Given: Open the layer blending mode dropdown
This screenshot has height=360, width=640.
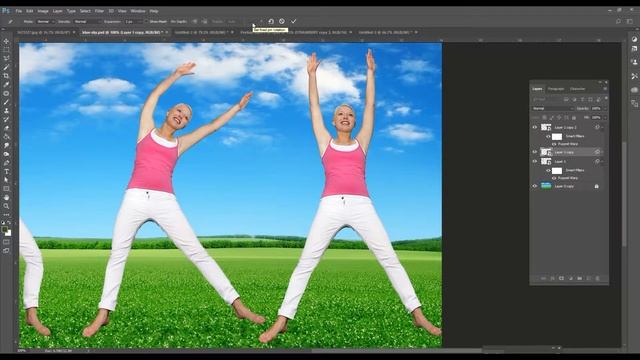Looking at the screenshot, I should [553, 109].
